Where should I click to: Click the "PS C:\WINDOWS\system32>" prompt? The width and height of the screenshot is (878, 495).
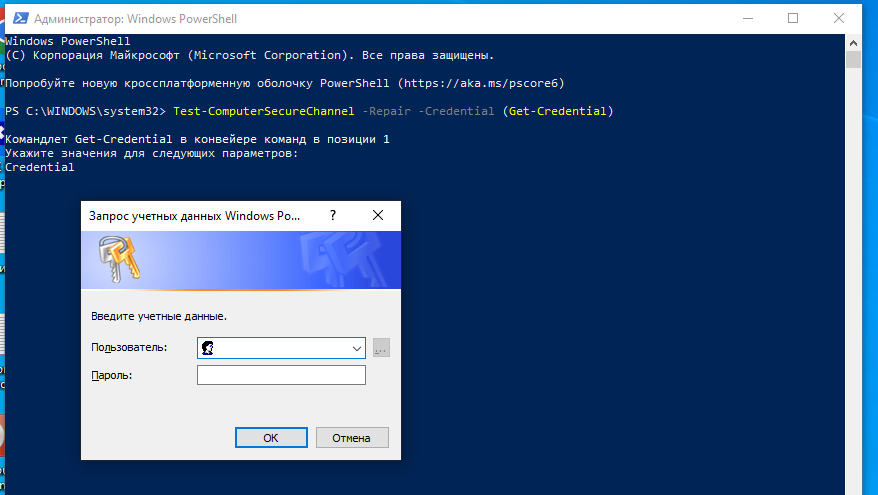[x=86, y=111]
